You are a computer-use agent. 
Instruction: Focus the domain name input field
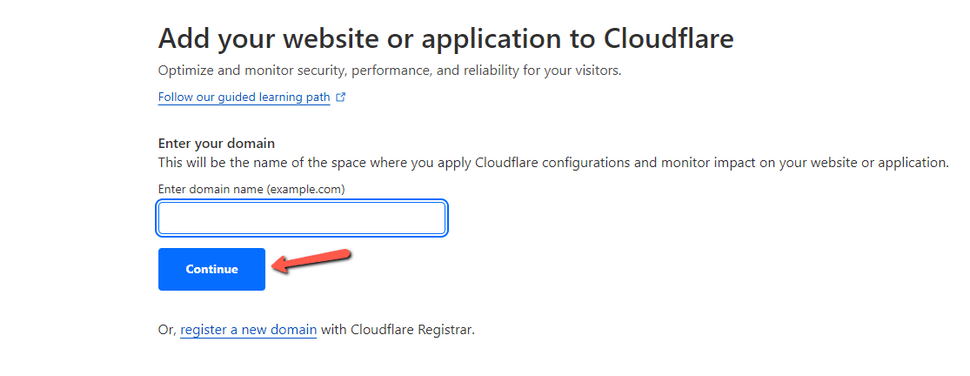tap(301, 218)
